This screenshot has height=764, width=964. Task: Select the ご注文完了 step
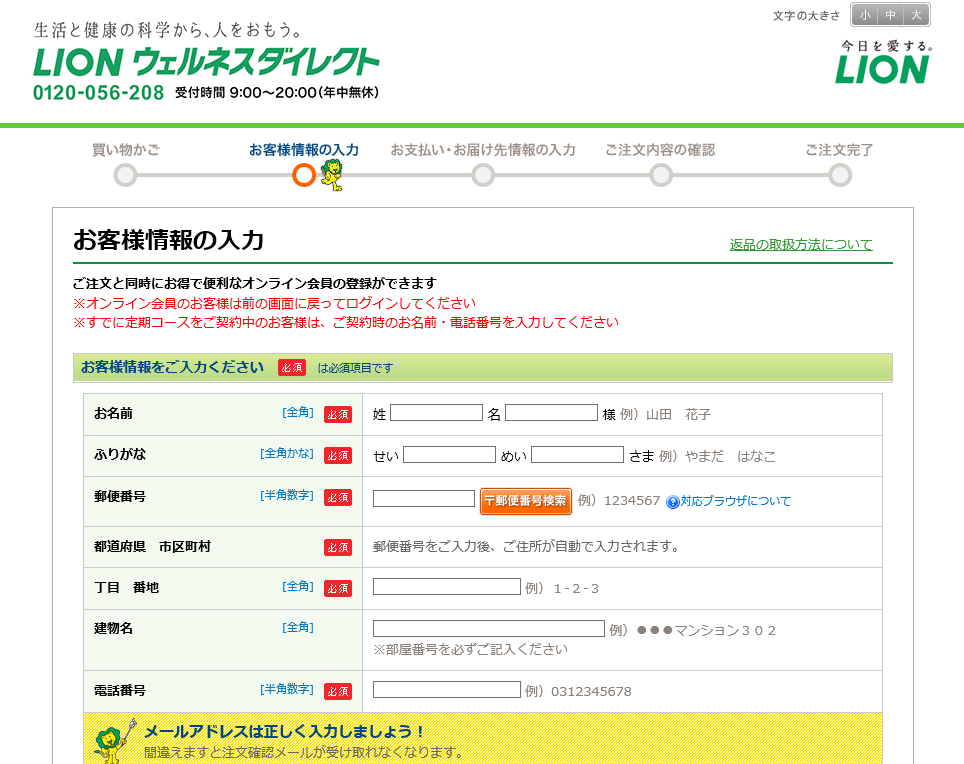[x=839, y=149]
